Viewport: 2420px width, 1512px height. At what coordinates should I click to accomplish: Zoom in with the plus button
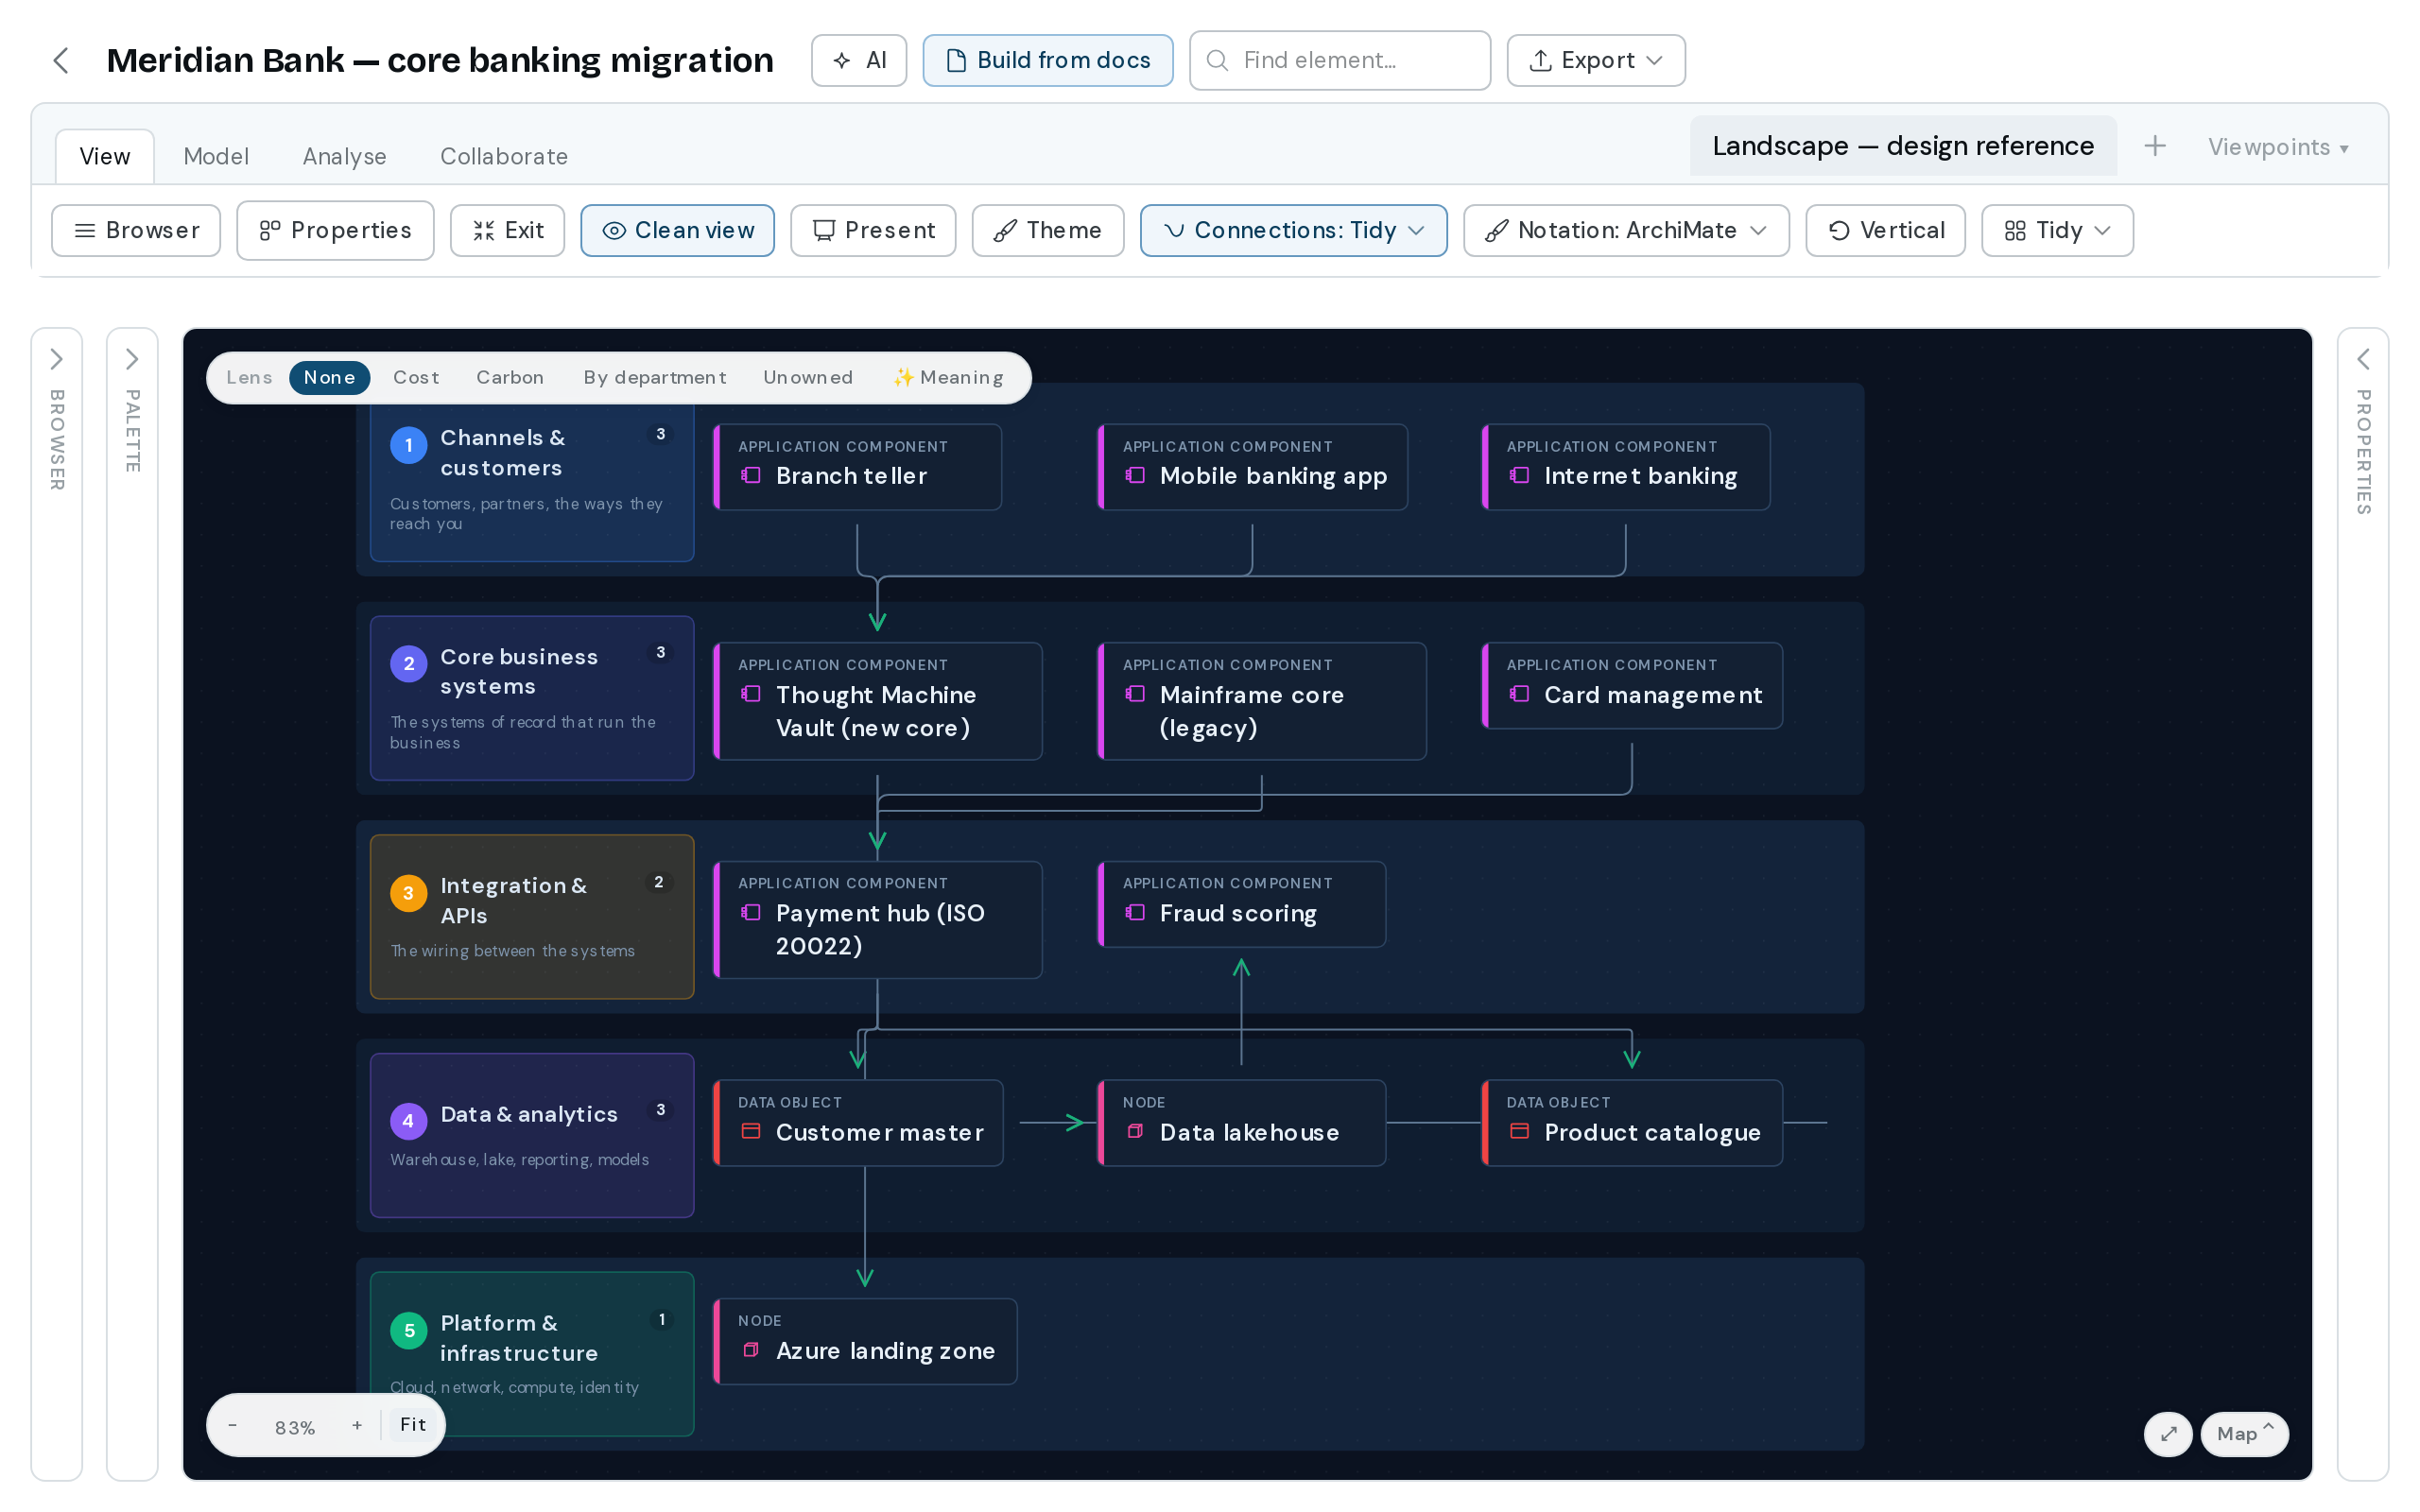[x=357, y=1425]
